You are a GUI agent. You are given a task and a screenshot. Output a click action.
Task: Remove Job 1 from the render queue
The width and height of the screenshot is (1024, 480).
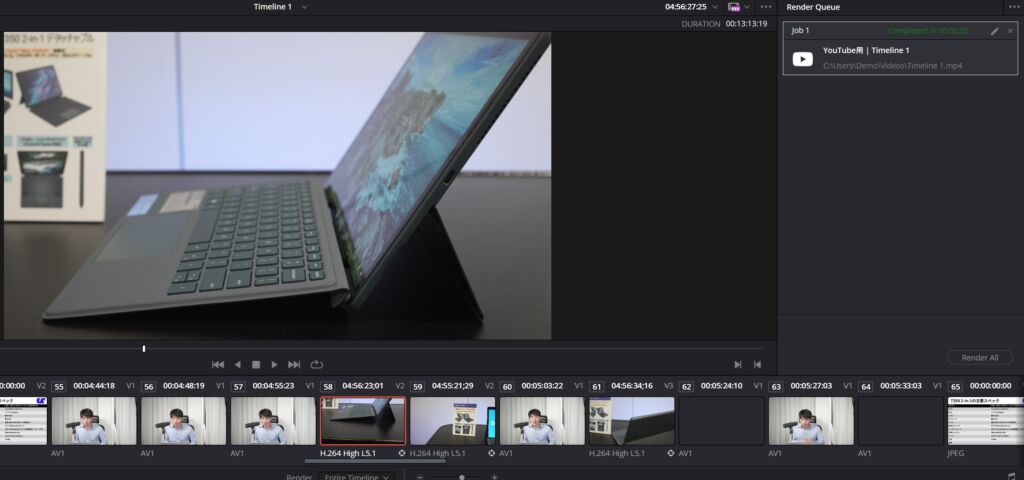(1010, 31)
